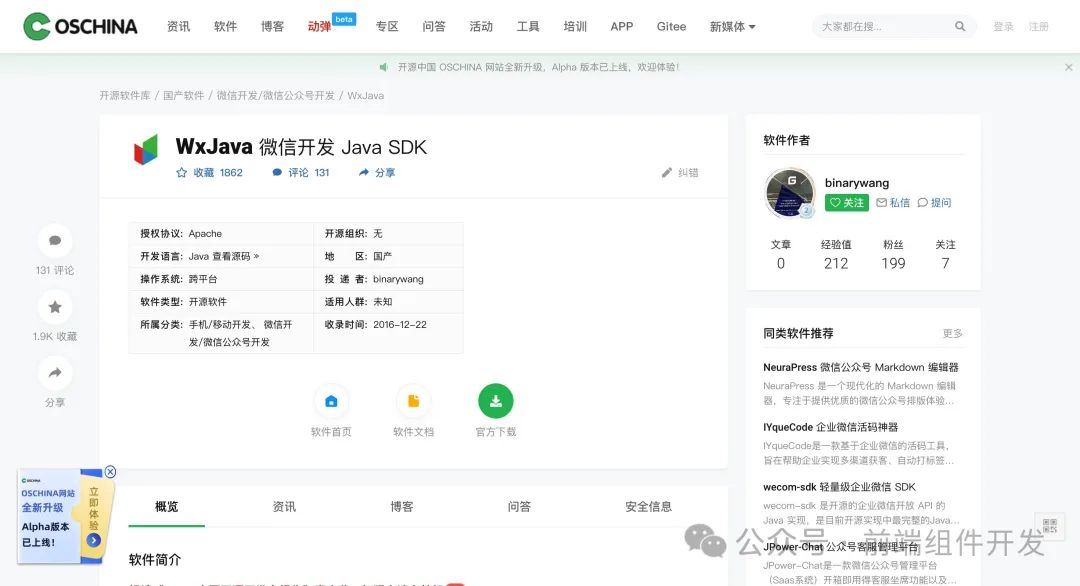Focus the 大家都在搜 search field

pos(884,26)
